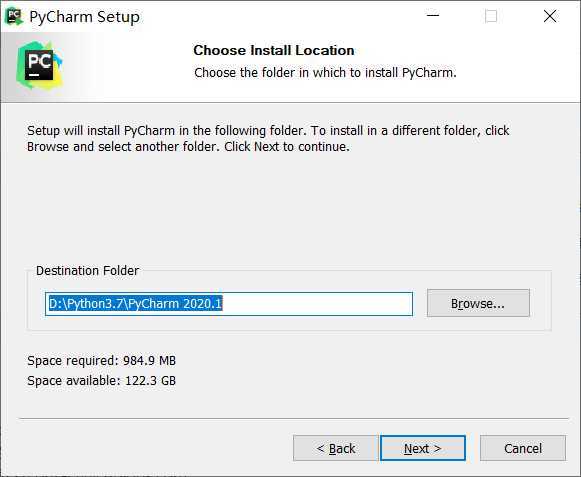This screenshot has width=581, height=477.
Task: Go back to the previous setup page
Action: pos(336,448)
